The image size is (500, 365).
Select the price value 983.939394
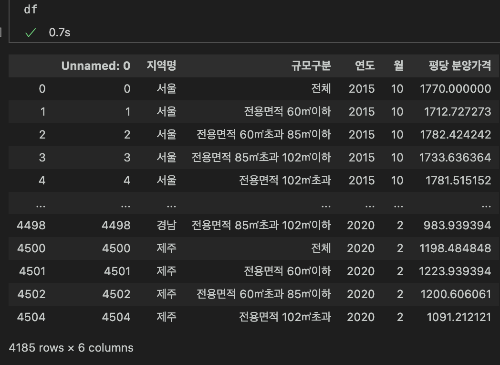[457, 225]
